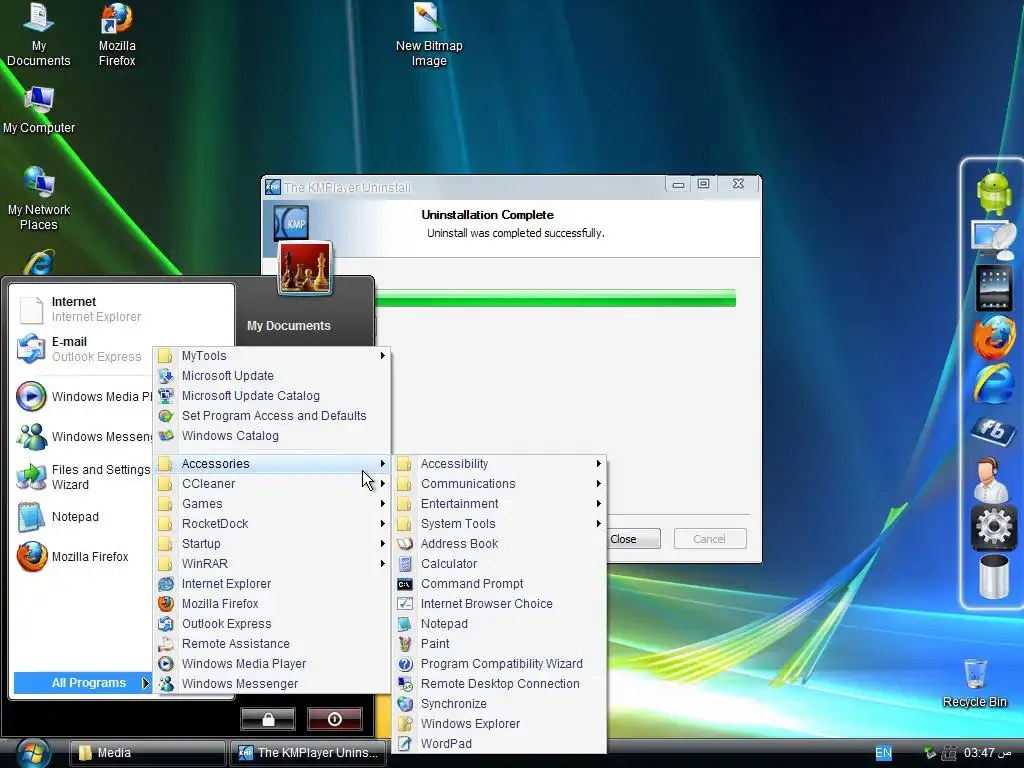Open Files and Settings Wizard
1024x768 pixels.
tap(84, 477)
